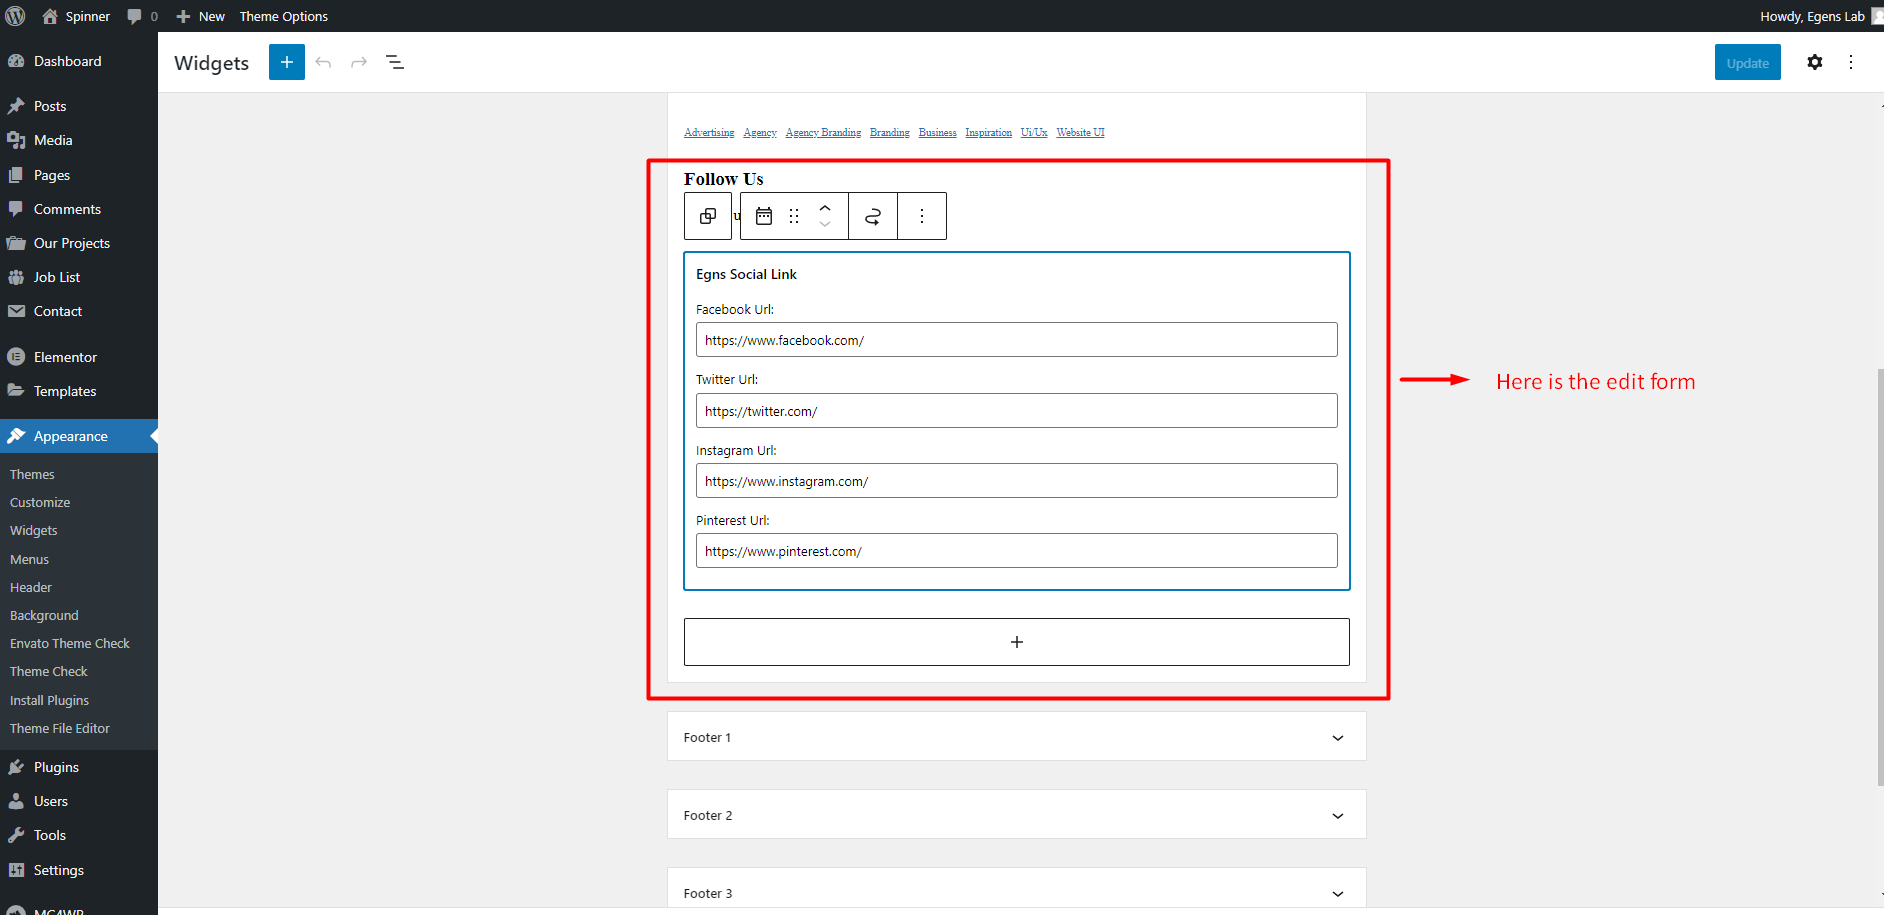Click the Facebook Url input field

(x=1016, y=340)
